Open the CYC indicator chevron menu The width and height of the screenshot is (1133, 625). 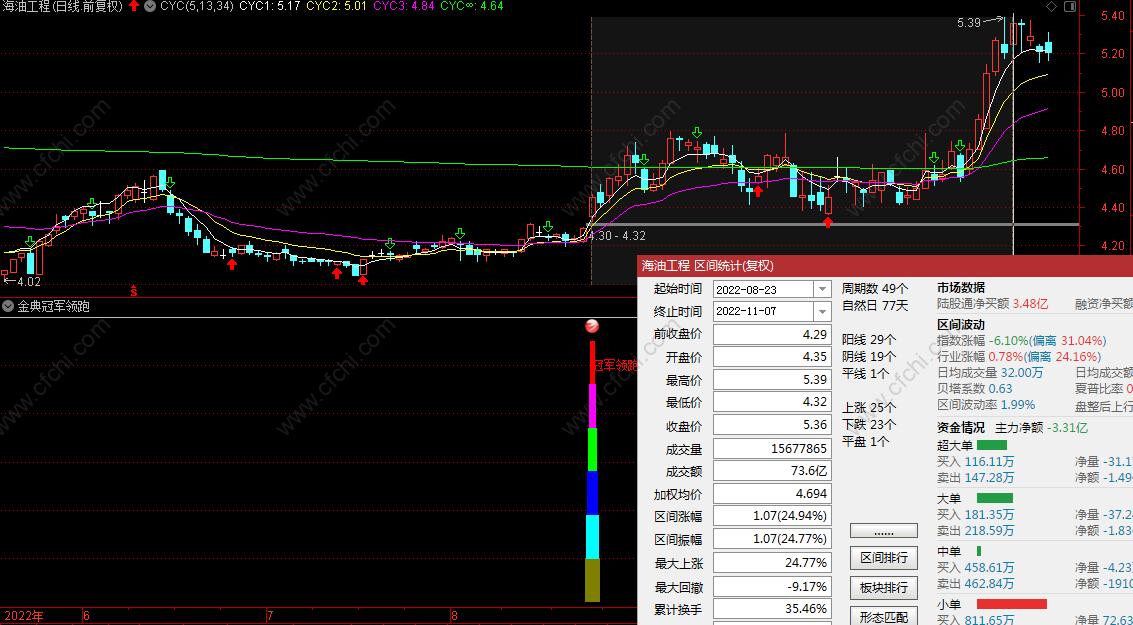click(150, 6)
